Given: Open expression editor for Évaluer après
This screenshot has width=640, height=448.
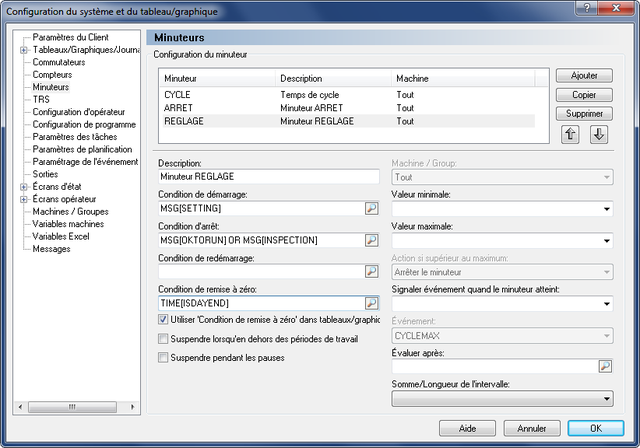Looking at the screenshot, I should tap(605, 366).
